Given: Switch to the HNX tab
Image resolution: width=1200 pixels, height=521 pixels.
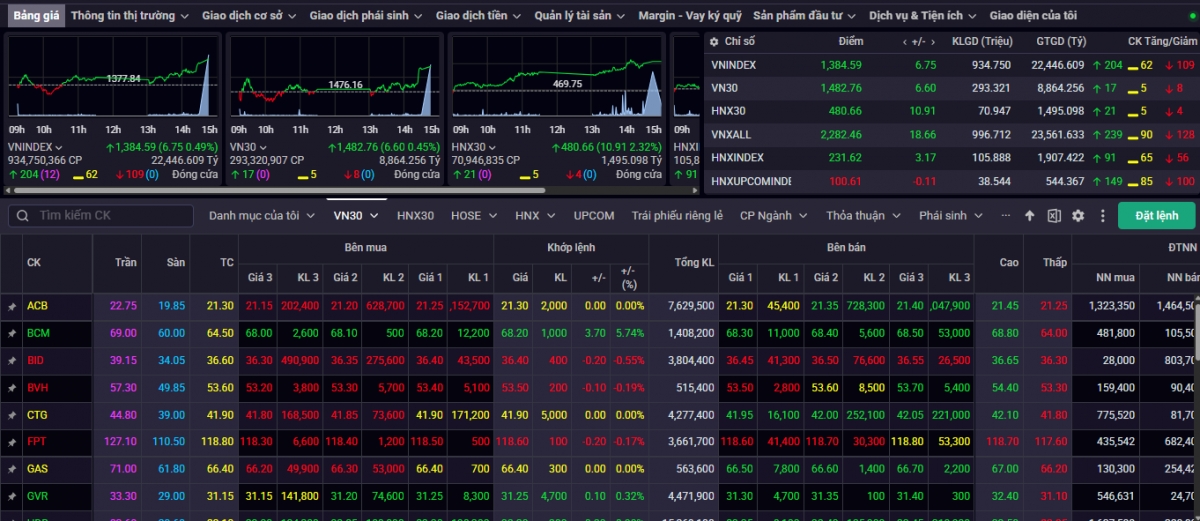Looking at the screenshot, I should (x=535, y=215).
